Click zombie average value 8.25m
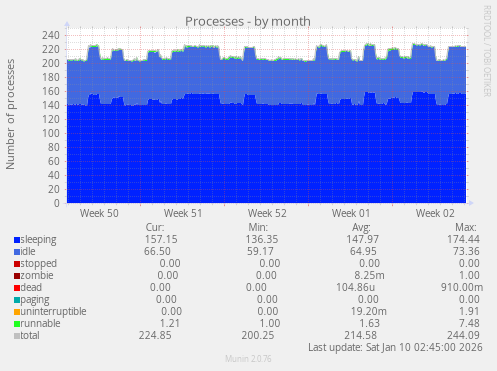497x371 pixels. (369, 275)
